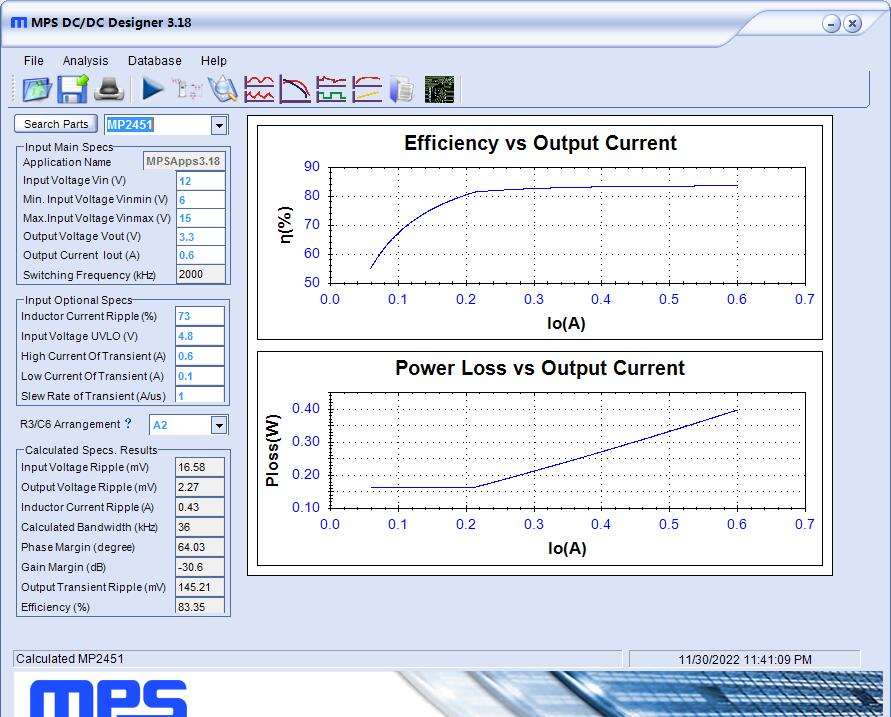Image resolution: width=891 pixels, height=717 pixels.
Task: Run the calculation with the blue arrow
Action: 150,88
